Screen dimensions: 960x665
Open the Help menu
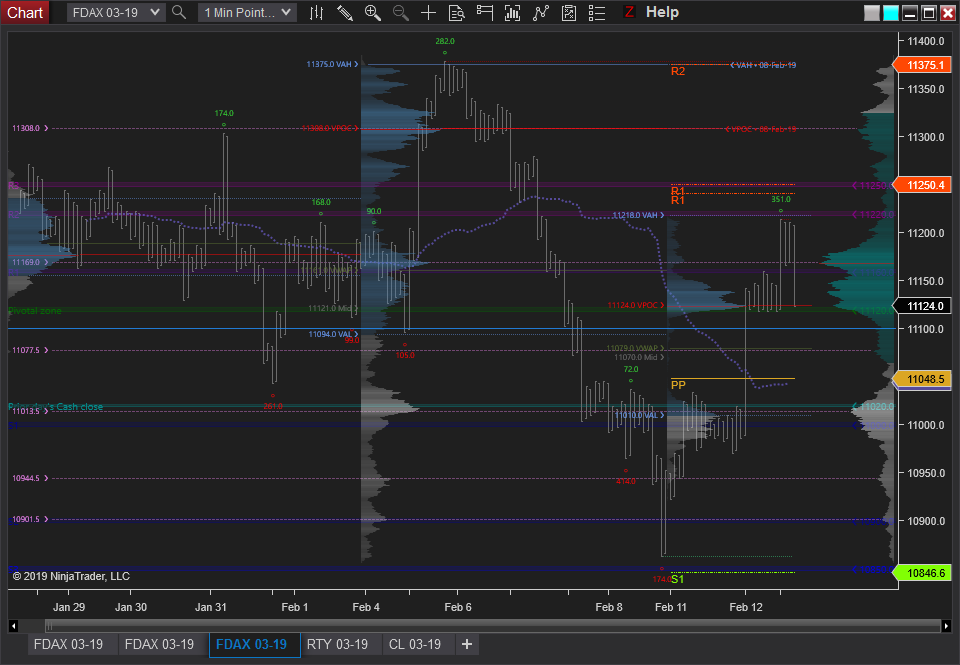click(x=662, y=12)
